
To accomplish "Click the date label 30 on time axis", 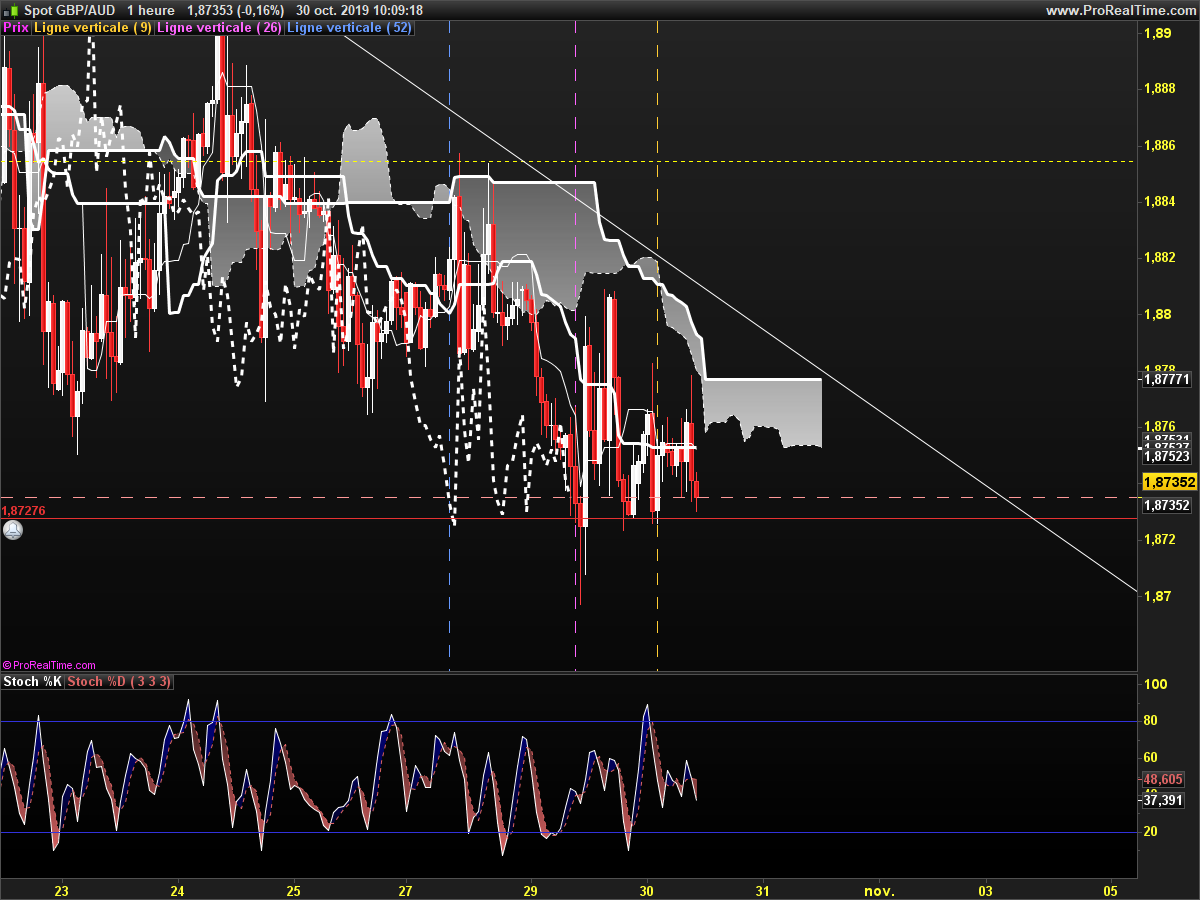I will click(x=646, y=889).
